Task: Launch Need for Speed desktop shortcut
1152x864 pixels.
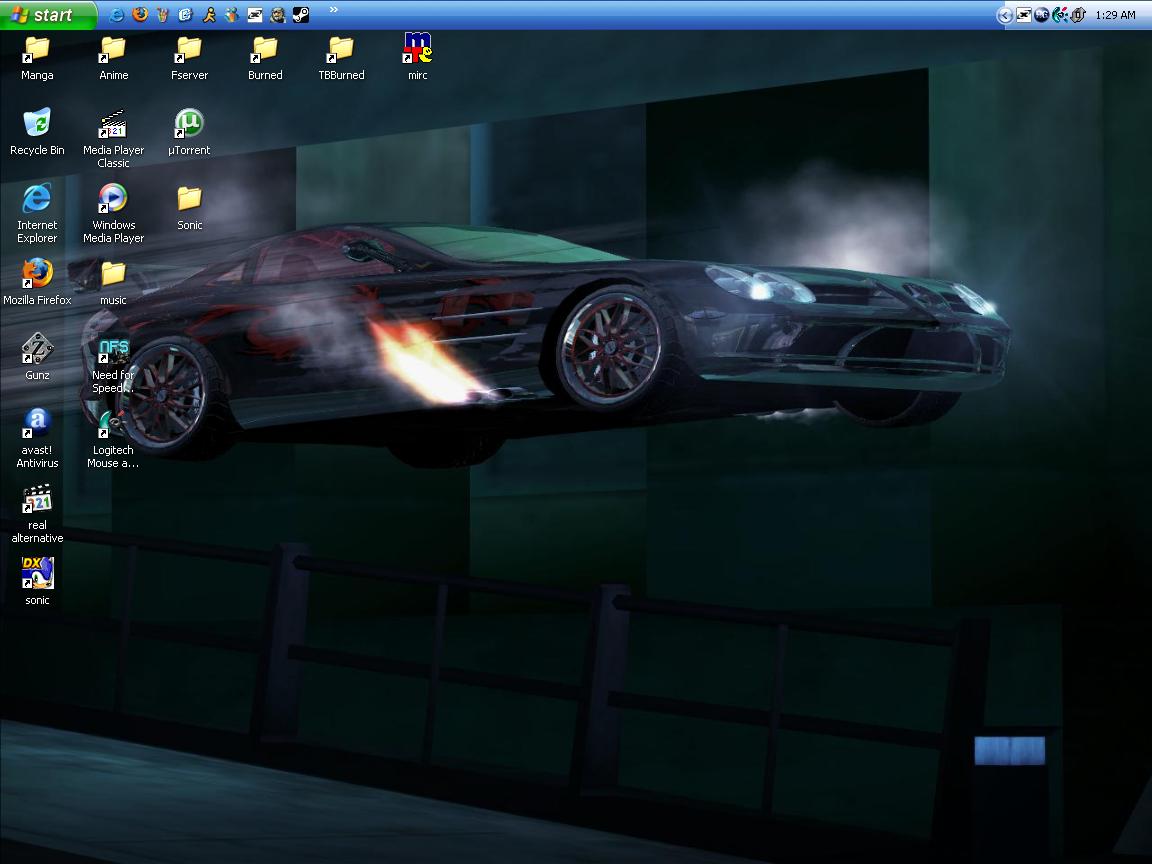Action: click(x=113, y=365)
